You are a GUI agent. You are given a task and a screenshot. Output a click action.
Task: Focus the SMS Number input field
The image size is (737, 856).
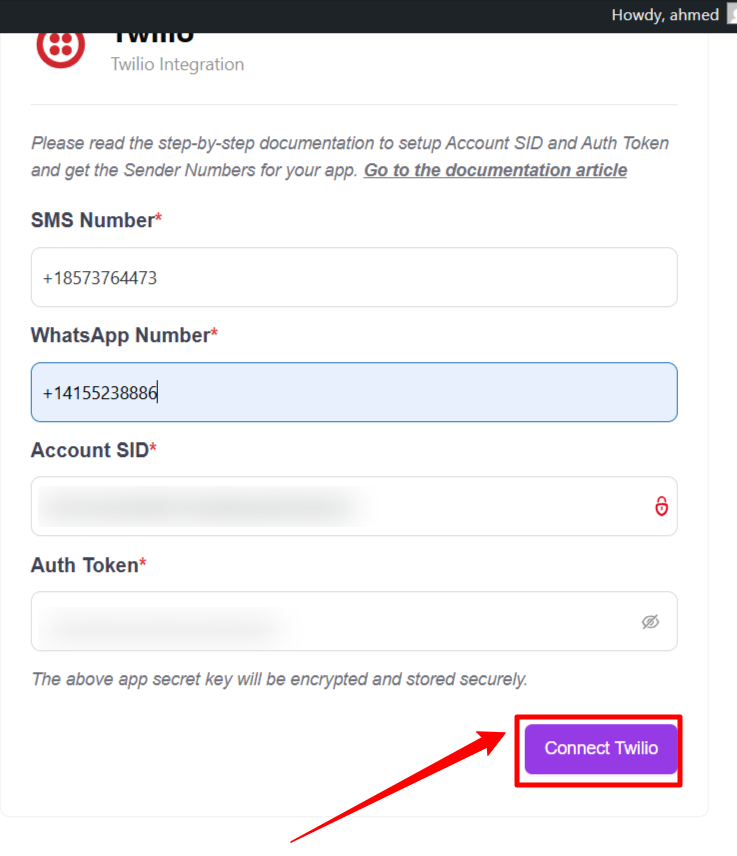354,277
